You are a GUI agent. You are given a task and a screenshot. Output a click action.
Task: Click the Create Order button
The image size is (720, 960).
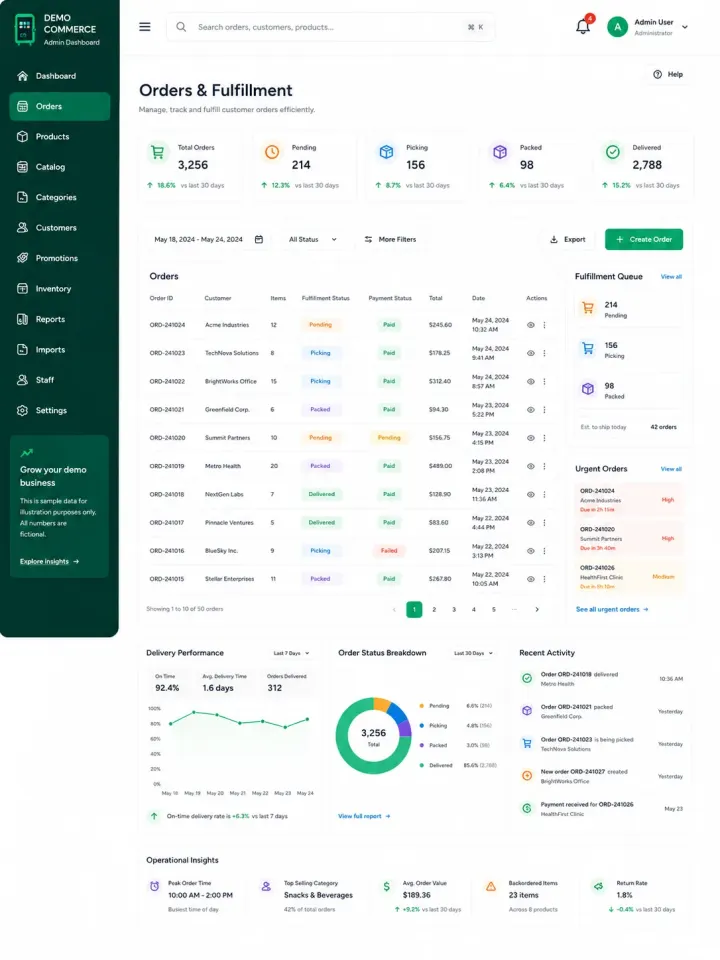(644, 239)
